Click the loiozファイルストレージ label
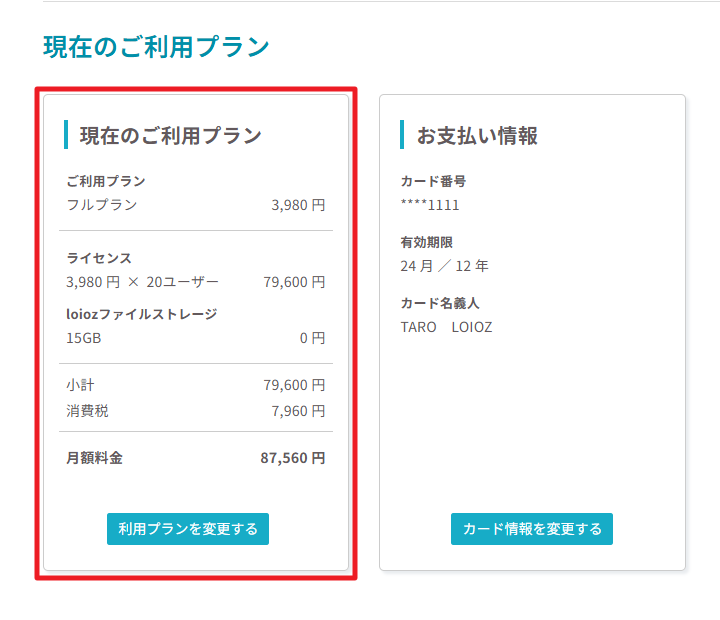Screen dimensions: 720x620 point(141,314)
